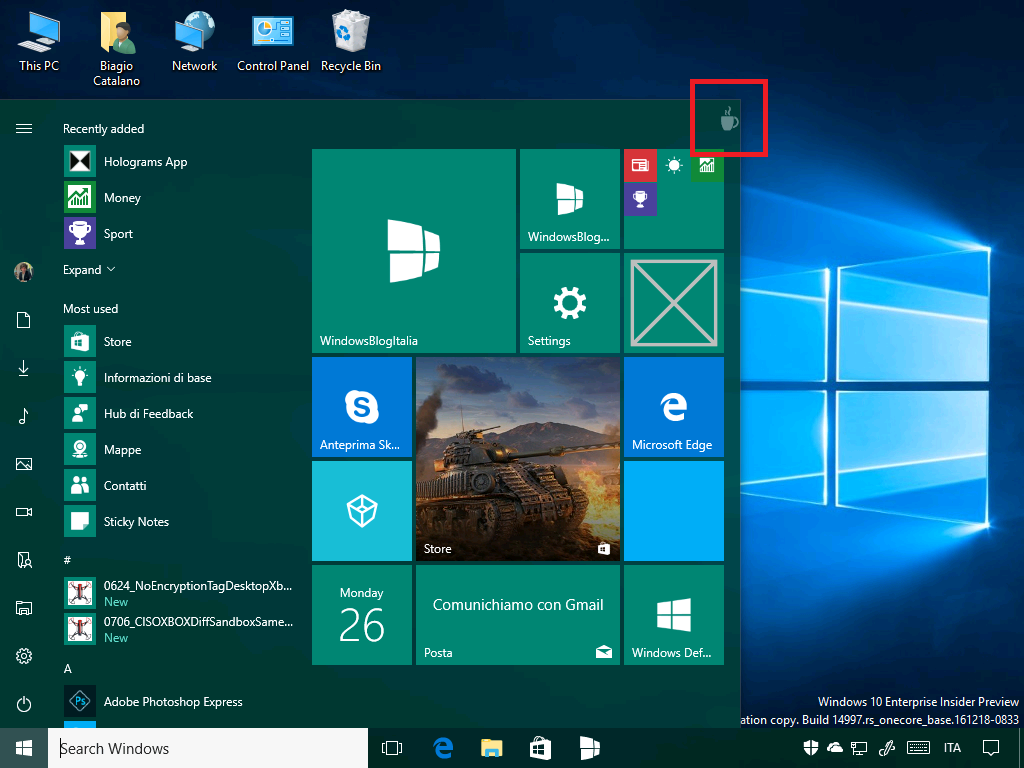Jump to letter A app group header
1024x768 pixels.
pos(67,669)
